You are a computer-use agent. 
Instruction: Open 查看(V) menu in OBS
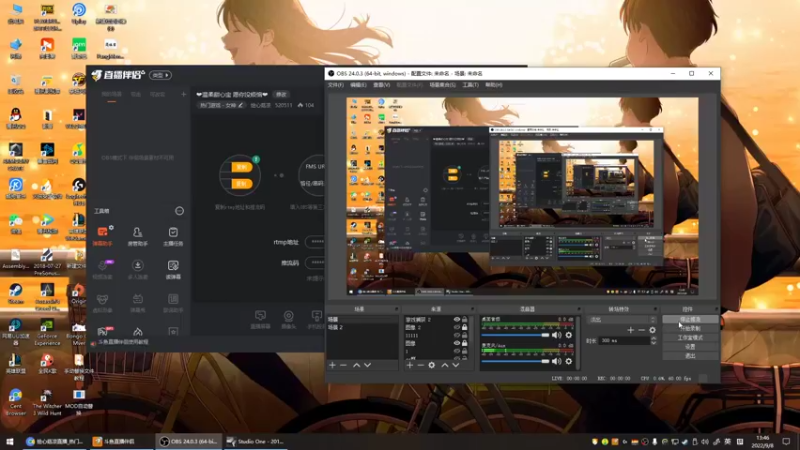382,85
